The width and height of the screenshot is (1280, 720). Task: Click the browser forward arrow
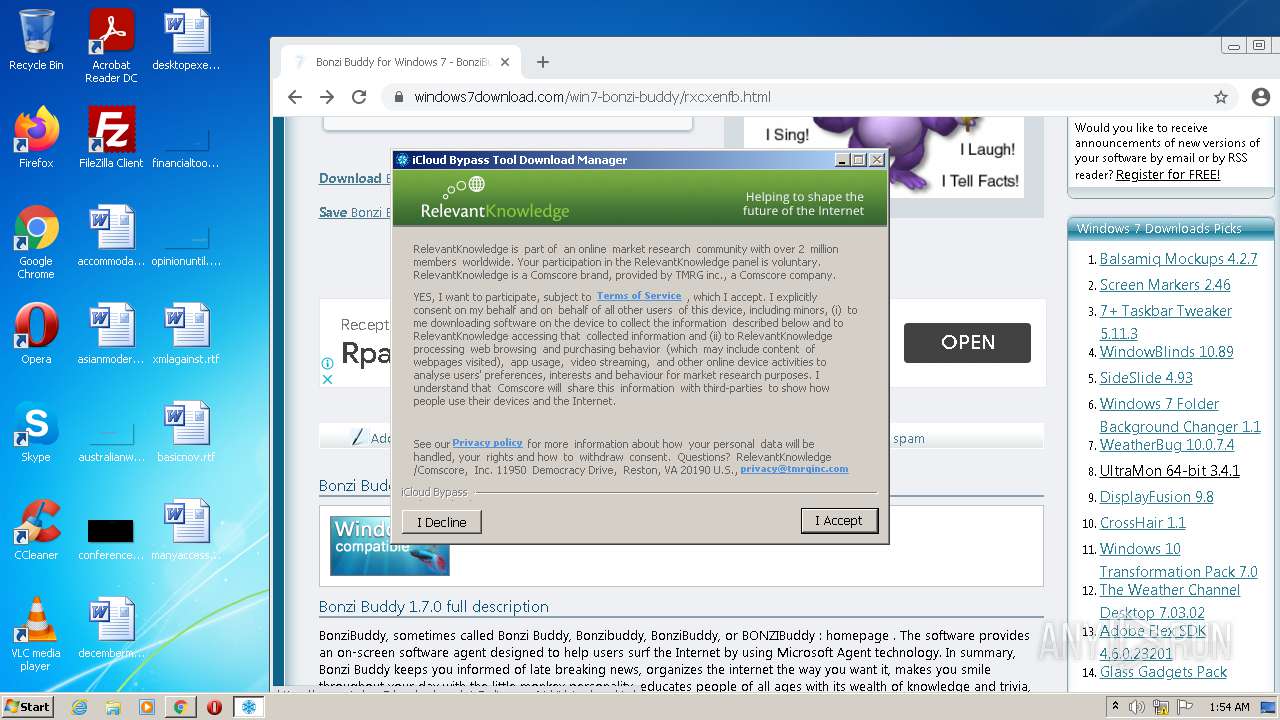coord(327,97)
